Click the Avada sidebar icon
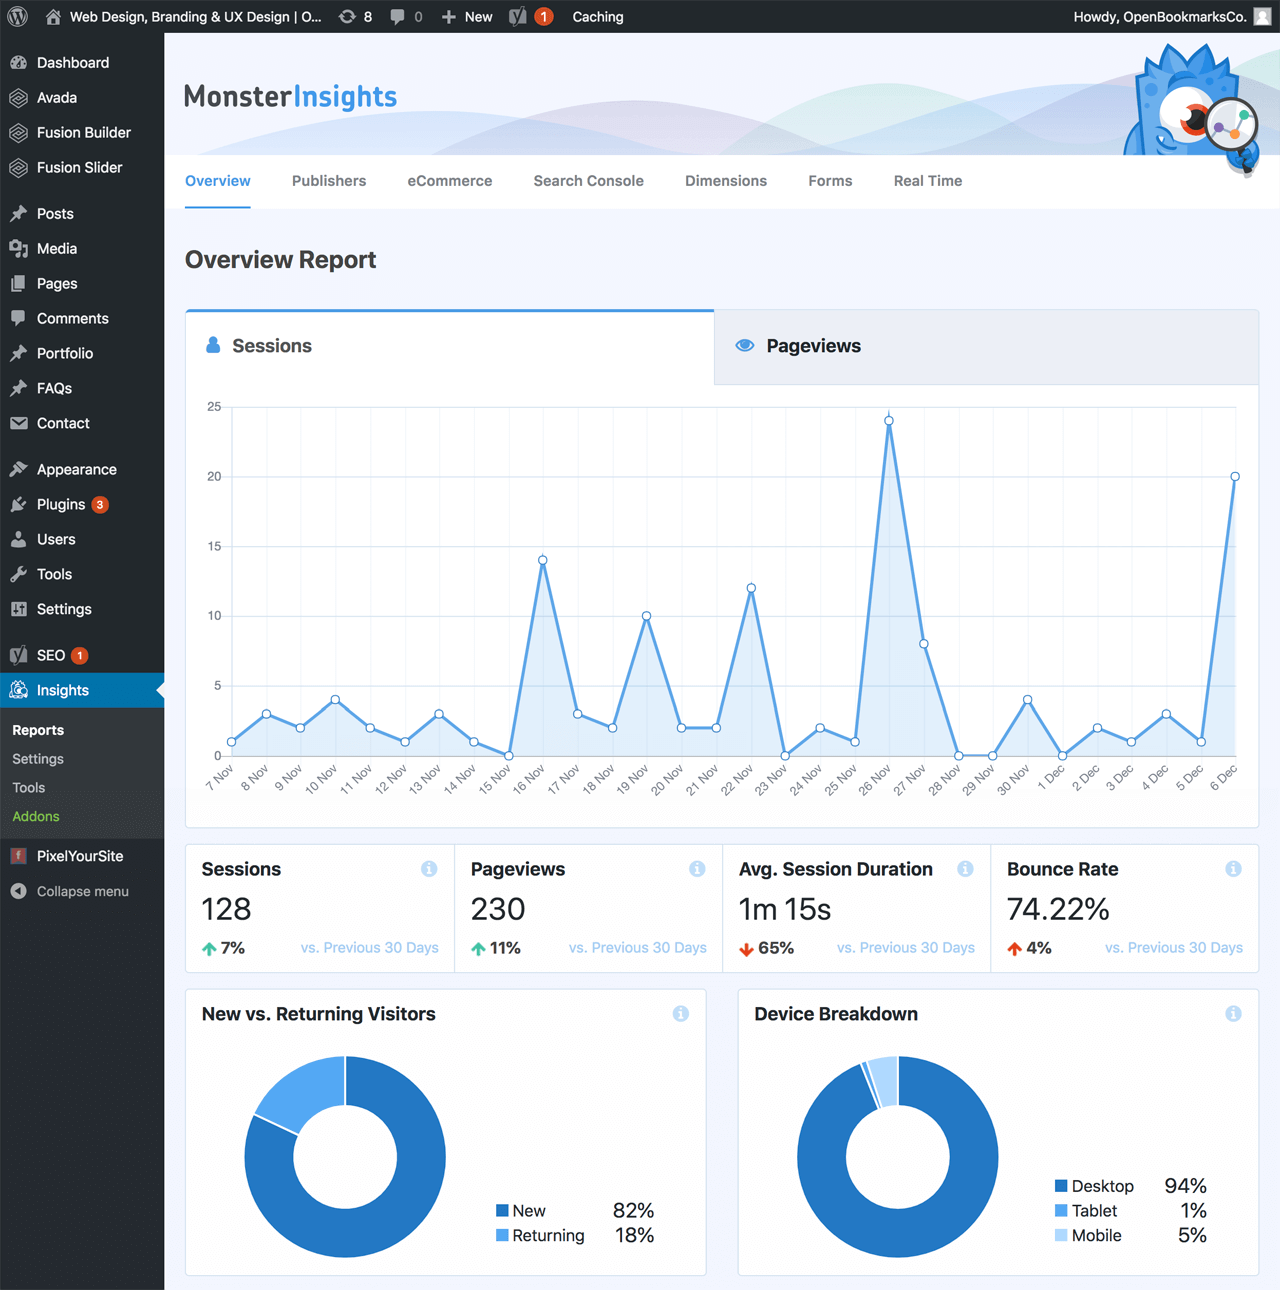This screenshot has height=1290, width=1280. click(x=19, y=97)
